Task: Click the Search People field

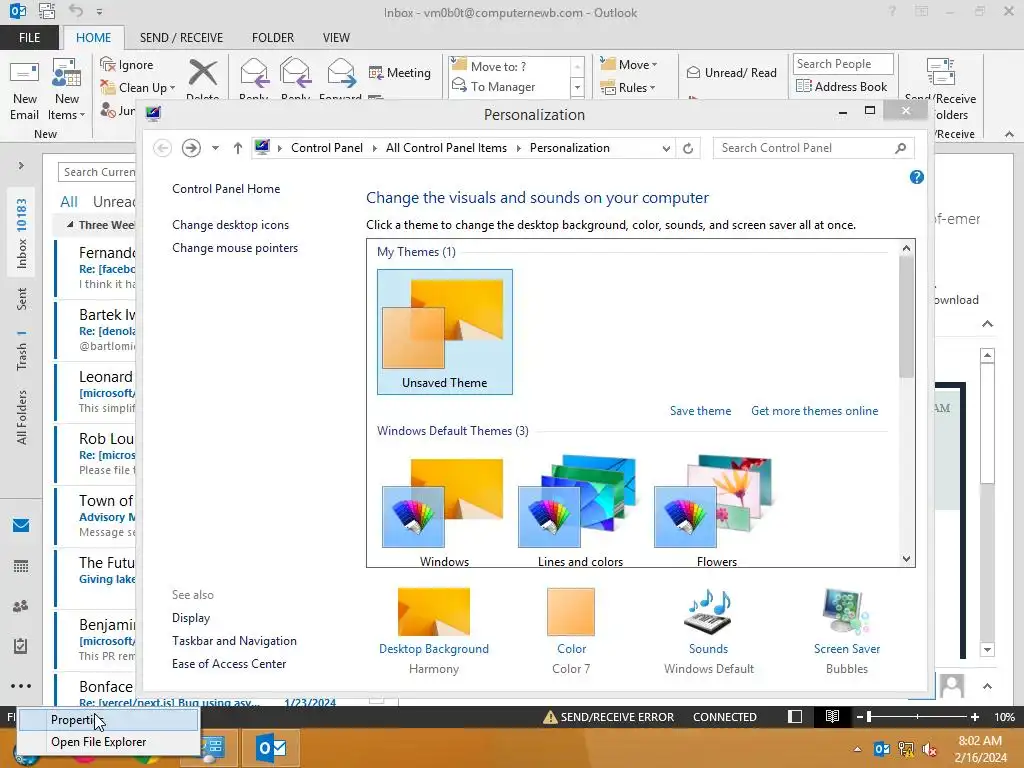Action: point(842,64)
